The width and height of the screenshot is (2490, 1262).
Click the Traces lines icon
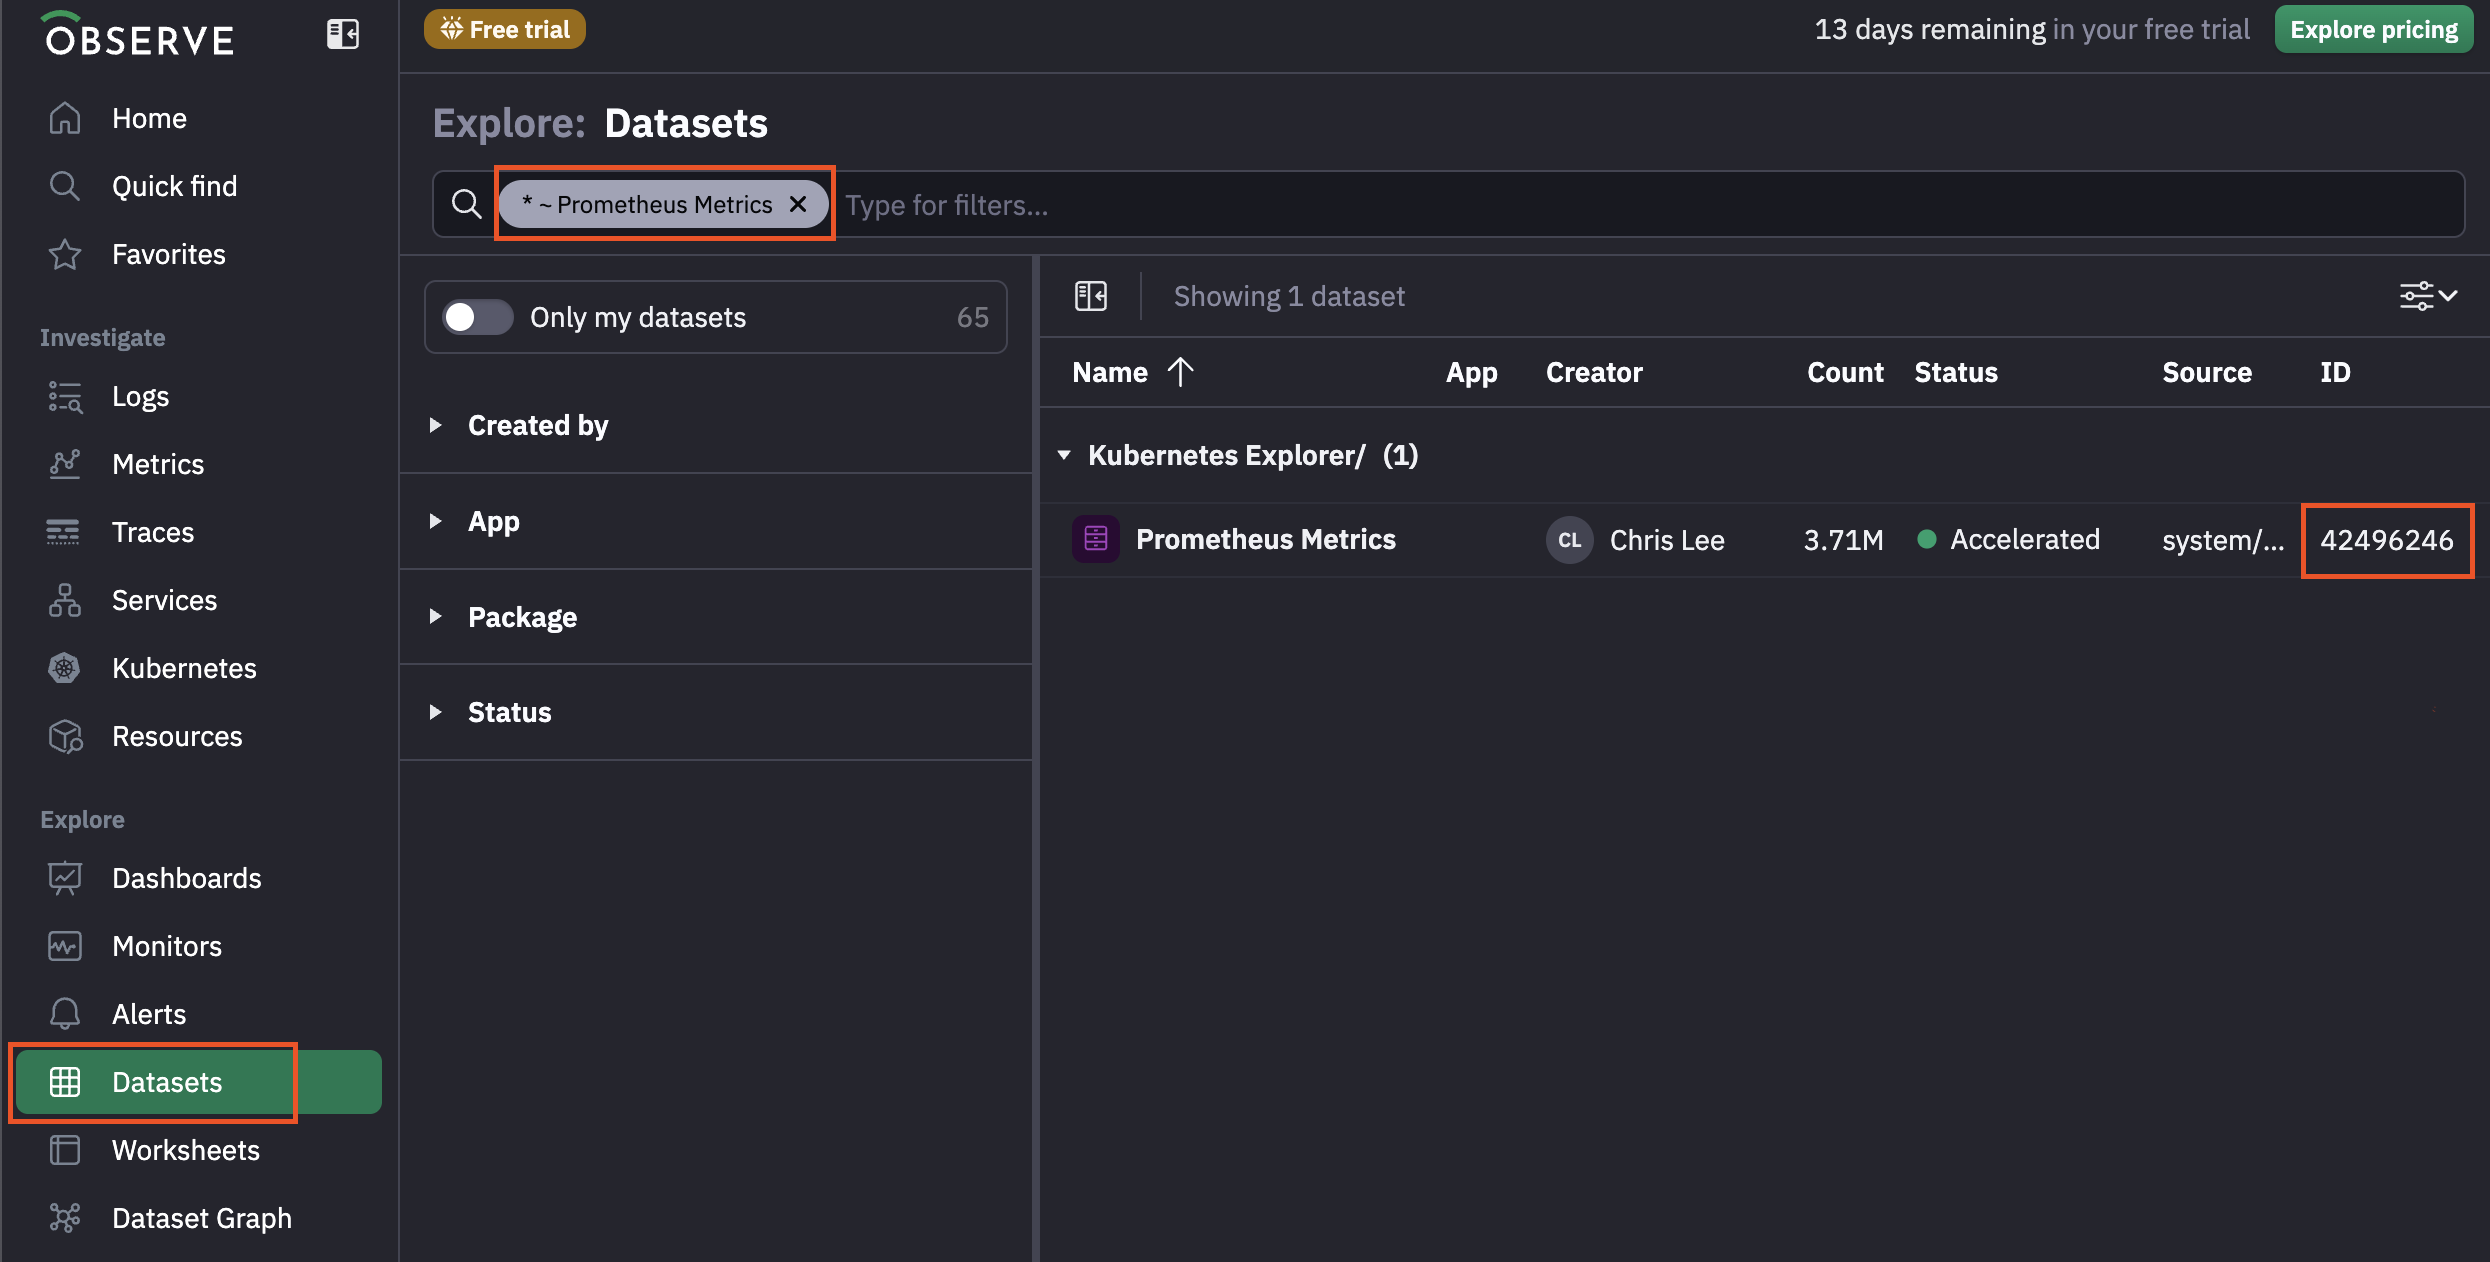coord(65,532)
